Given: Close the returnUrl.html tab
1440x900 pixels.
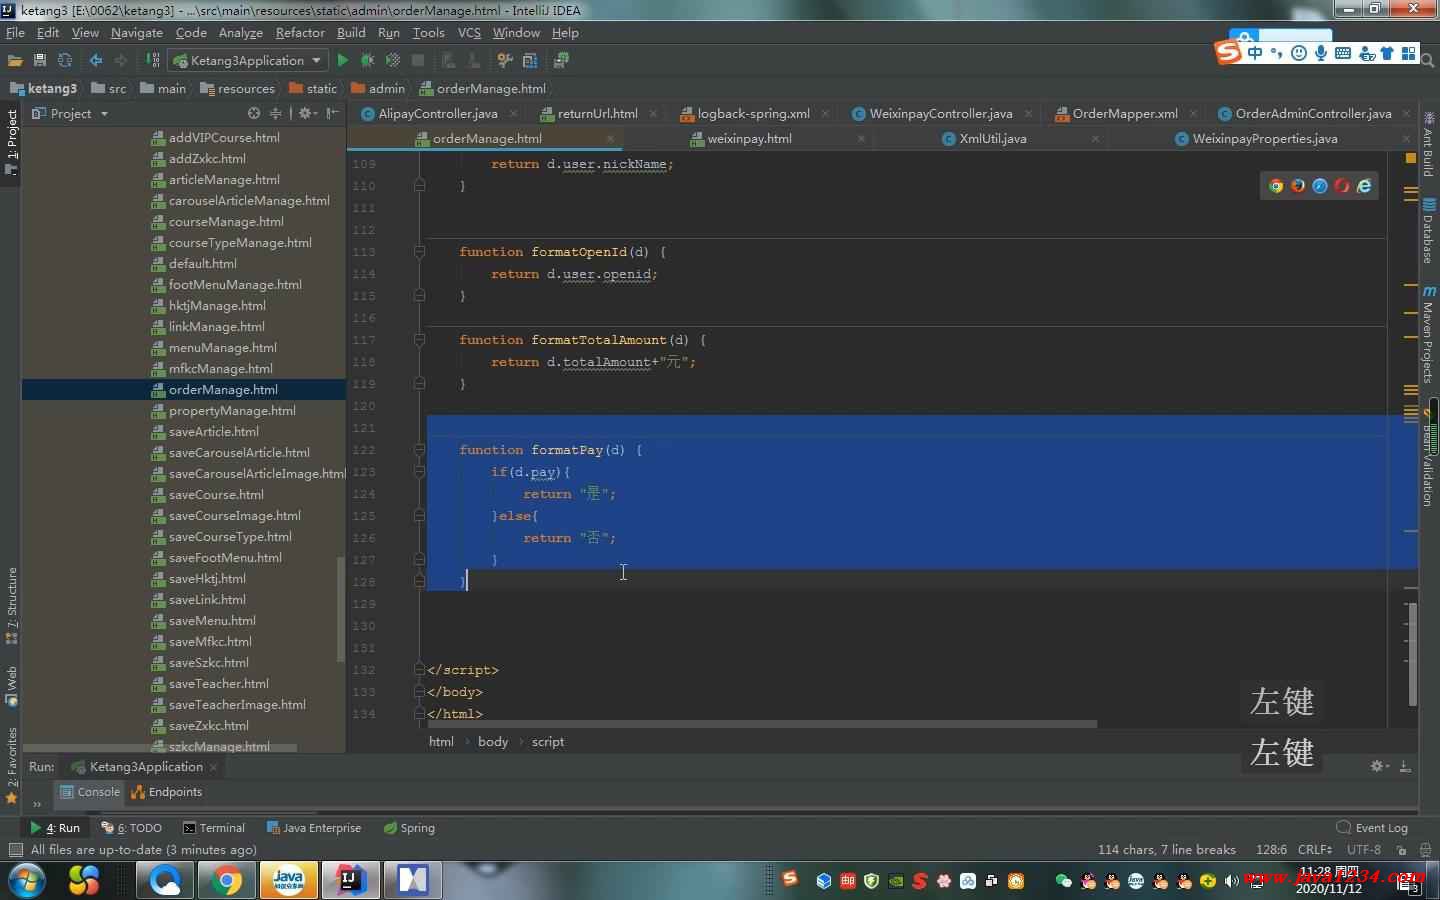Looking at the screenshot, I should pos(654,113).
